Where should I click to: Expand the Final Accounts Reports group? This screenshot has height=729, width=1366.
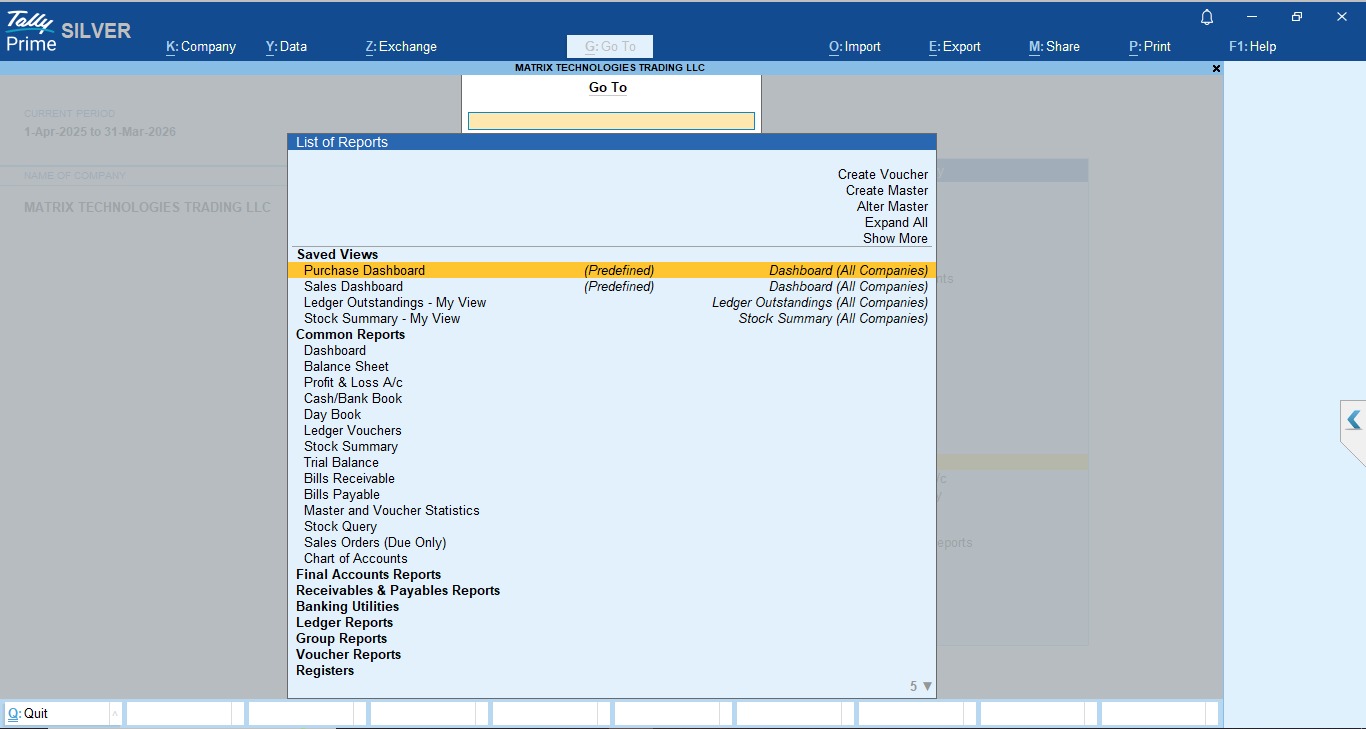click(x=368, y=574)
